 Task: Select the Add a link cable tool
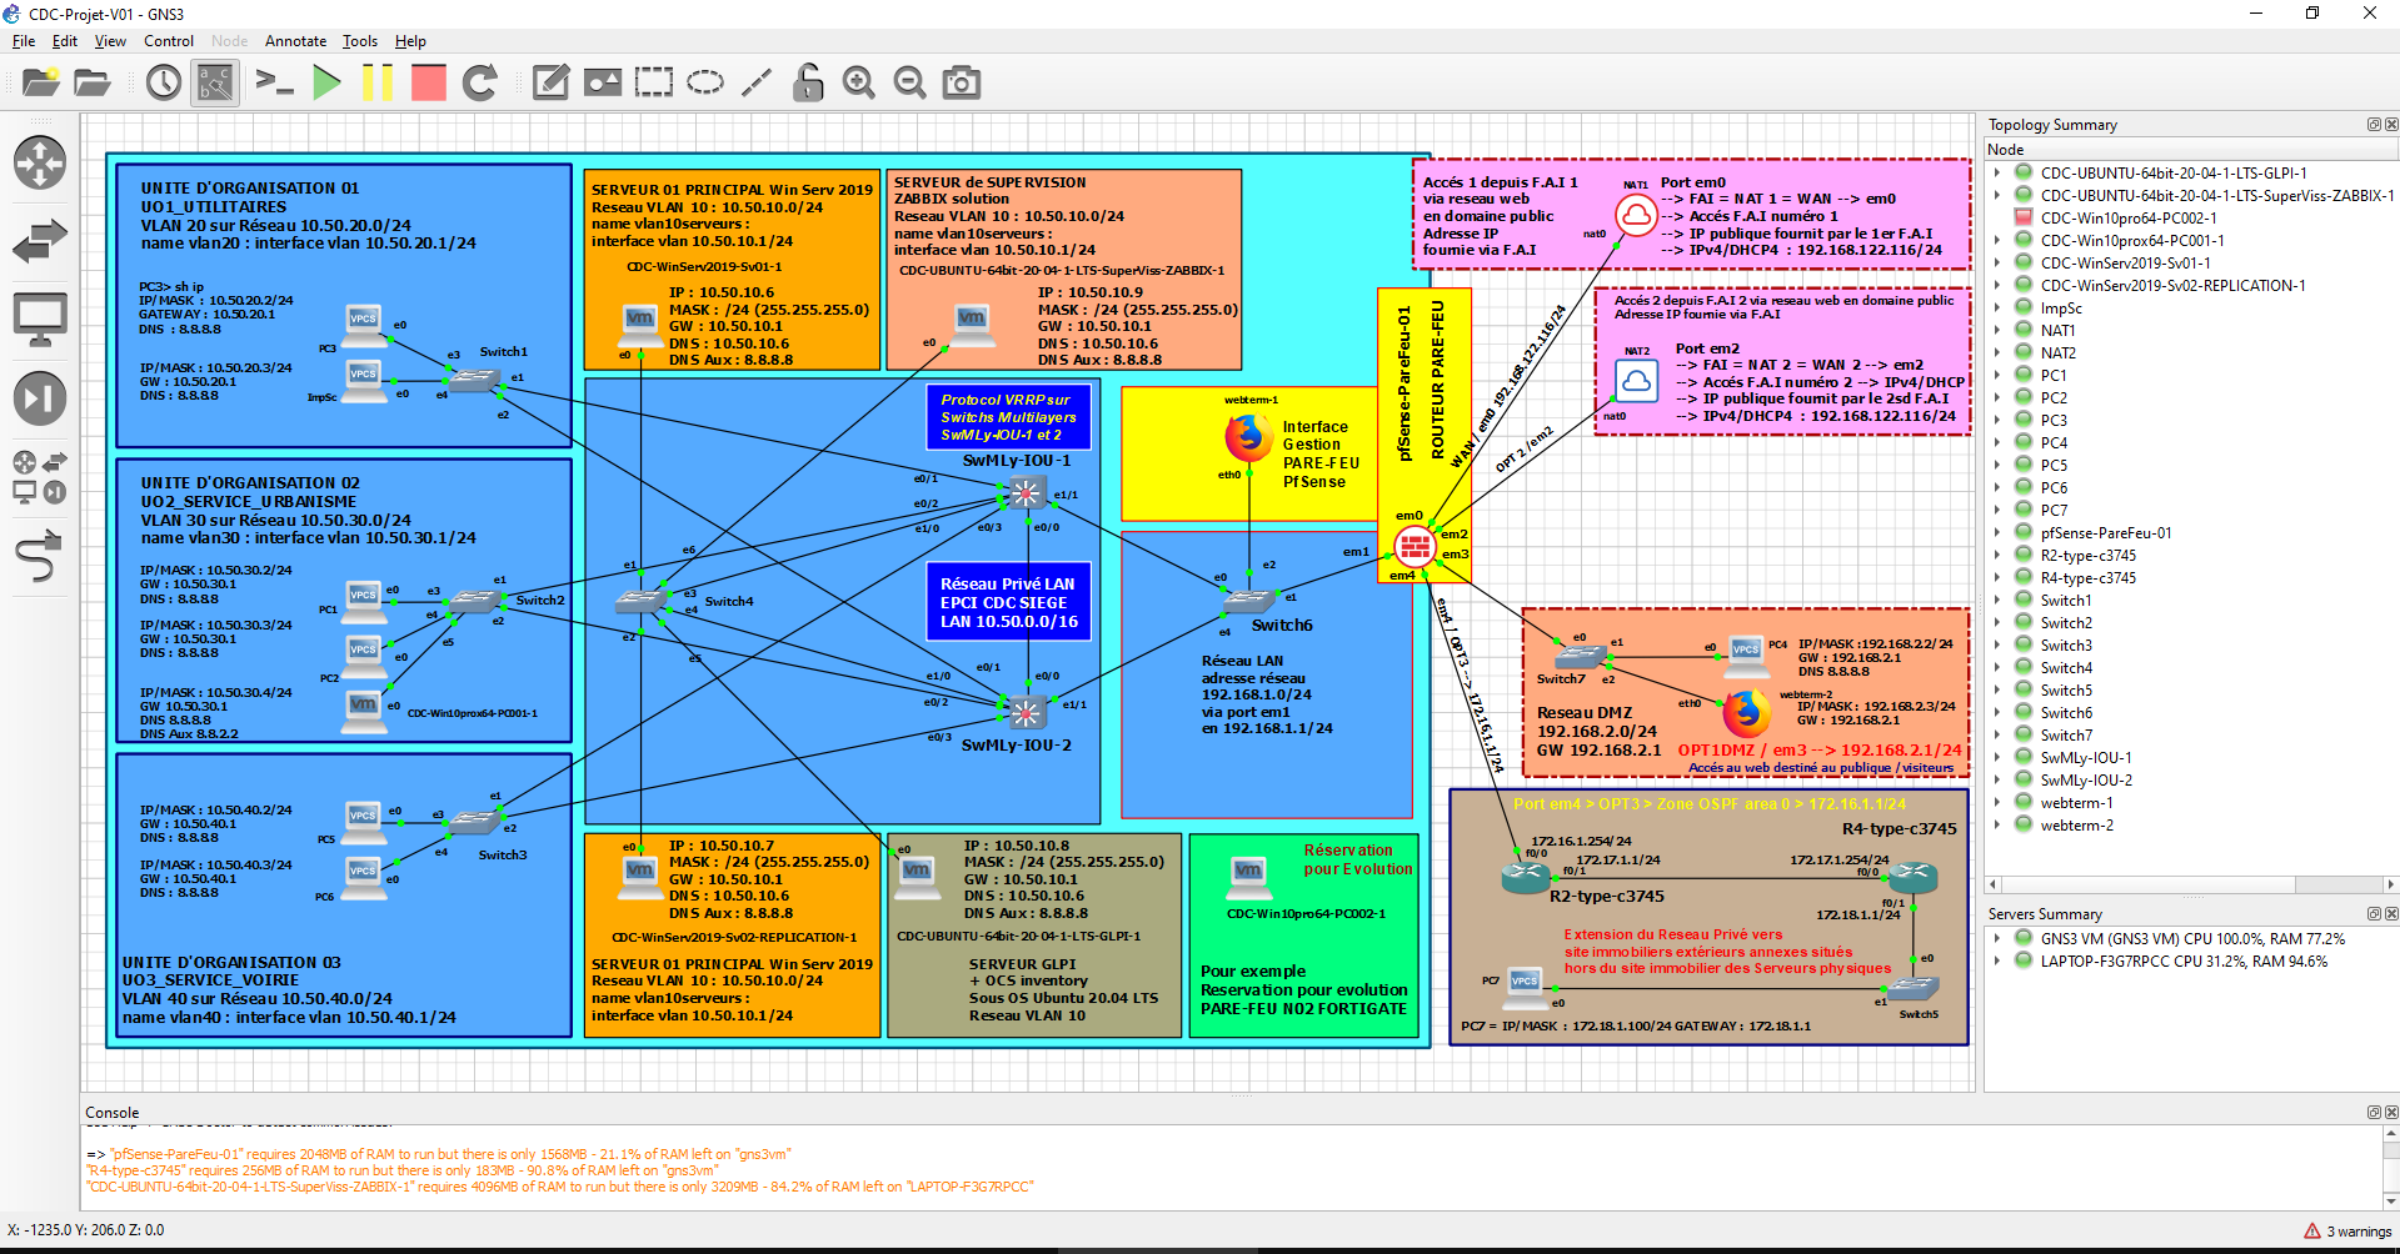click(x=40, y=556)
